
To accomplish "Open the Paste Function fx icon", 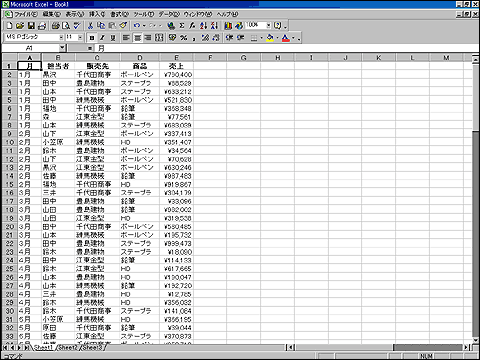I will coord(192,26).
